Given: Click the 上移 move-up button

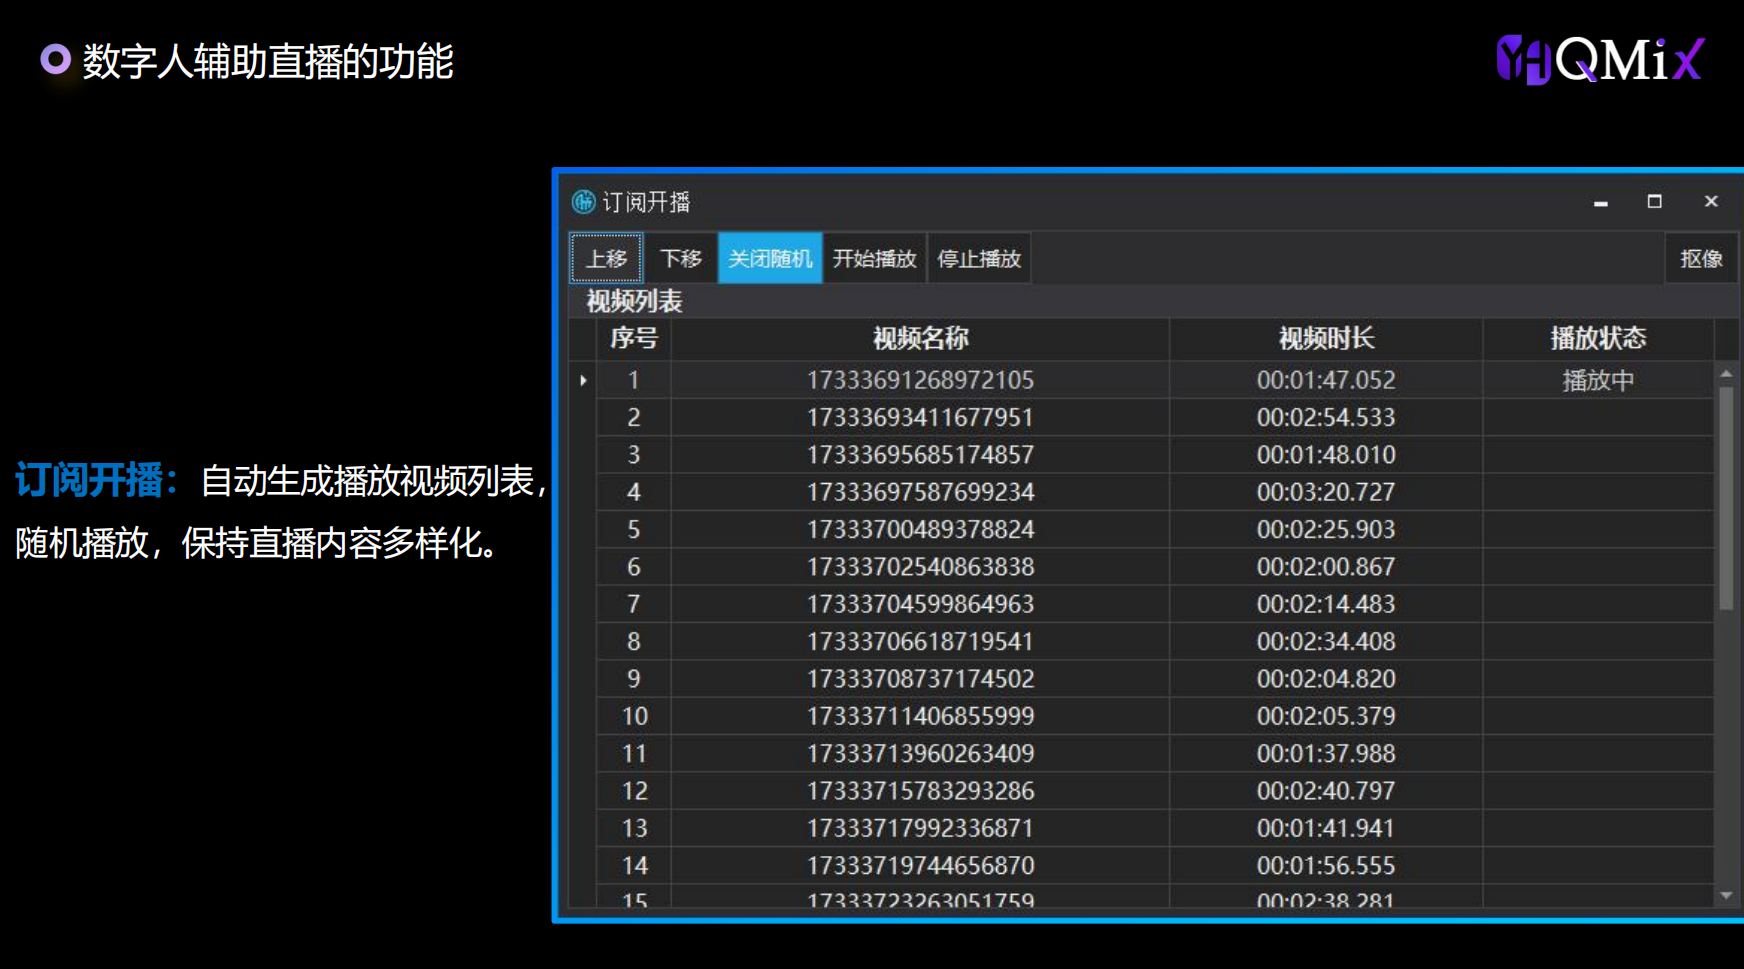Looking at the screenshot, I should (x=606, y=259).
